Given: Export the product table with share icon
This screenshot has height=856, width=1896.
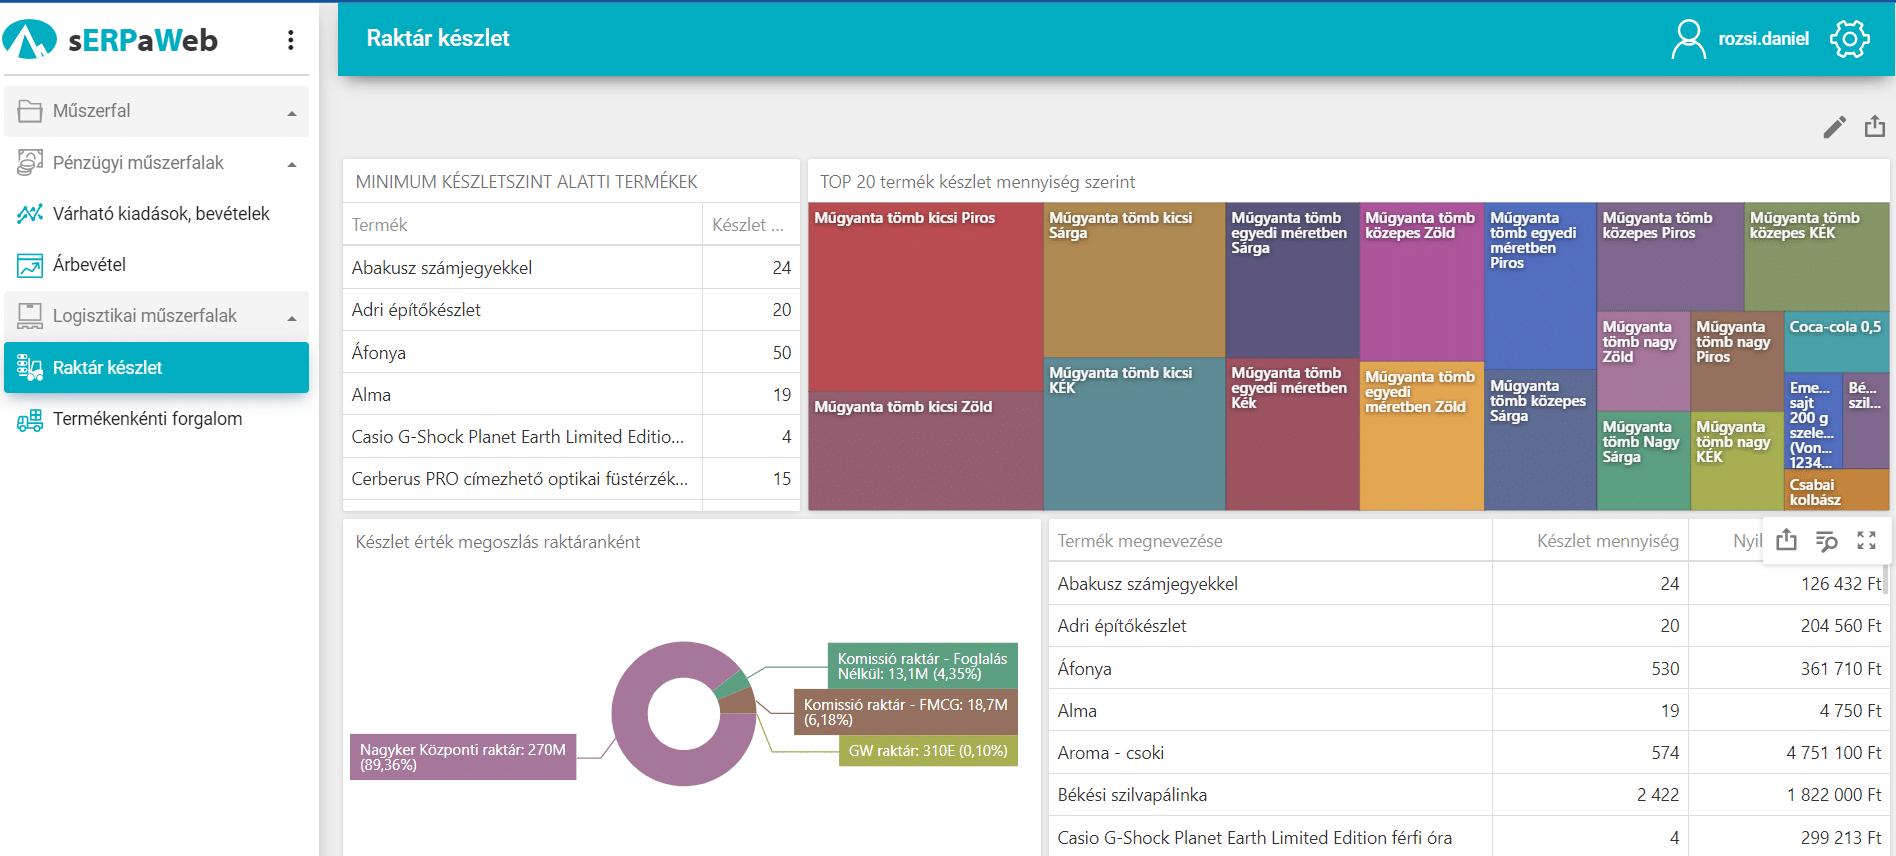Looking at the screenshot, I should [x=1786, y=541].
